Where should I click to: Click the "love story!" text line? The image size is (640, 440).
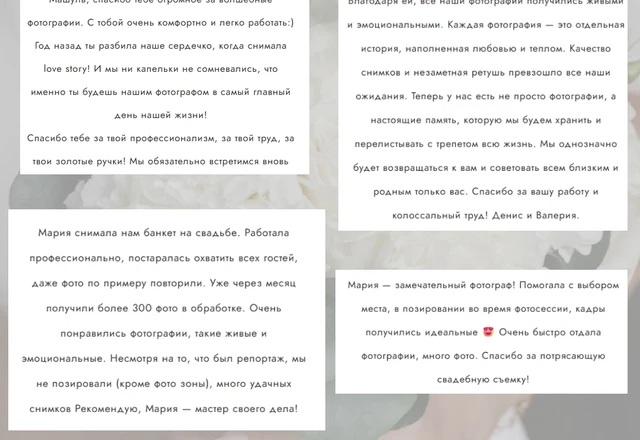pyautogui.click(x=167, y=69)
